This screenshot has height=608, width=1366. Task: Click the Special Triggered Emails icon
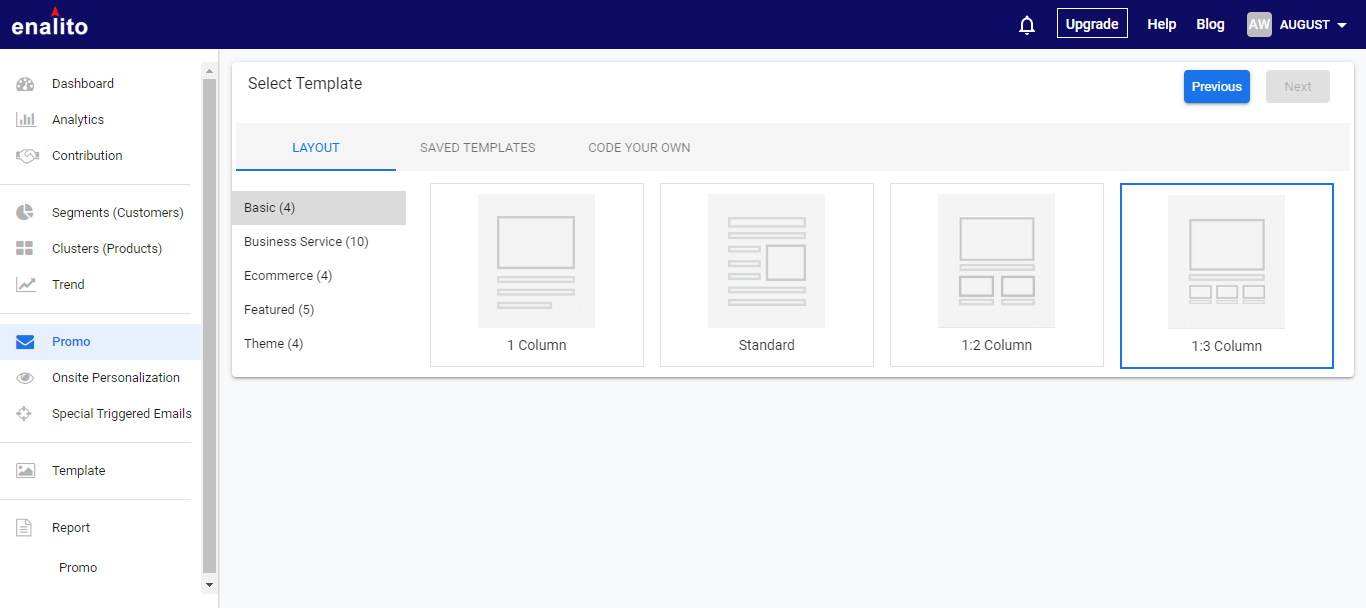click(26, 414)
